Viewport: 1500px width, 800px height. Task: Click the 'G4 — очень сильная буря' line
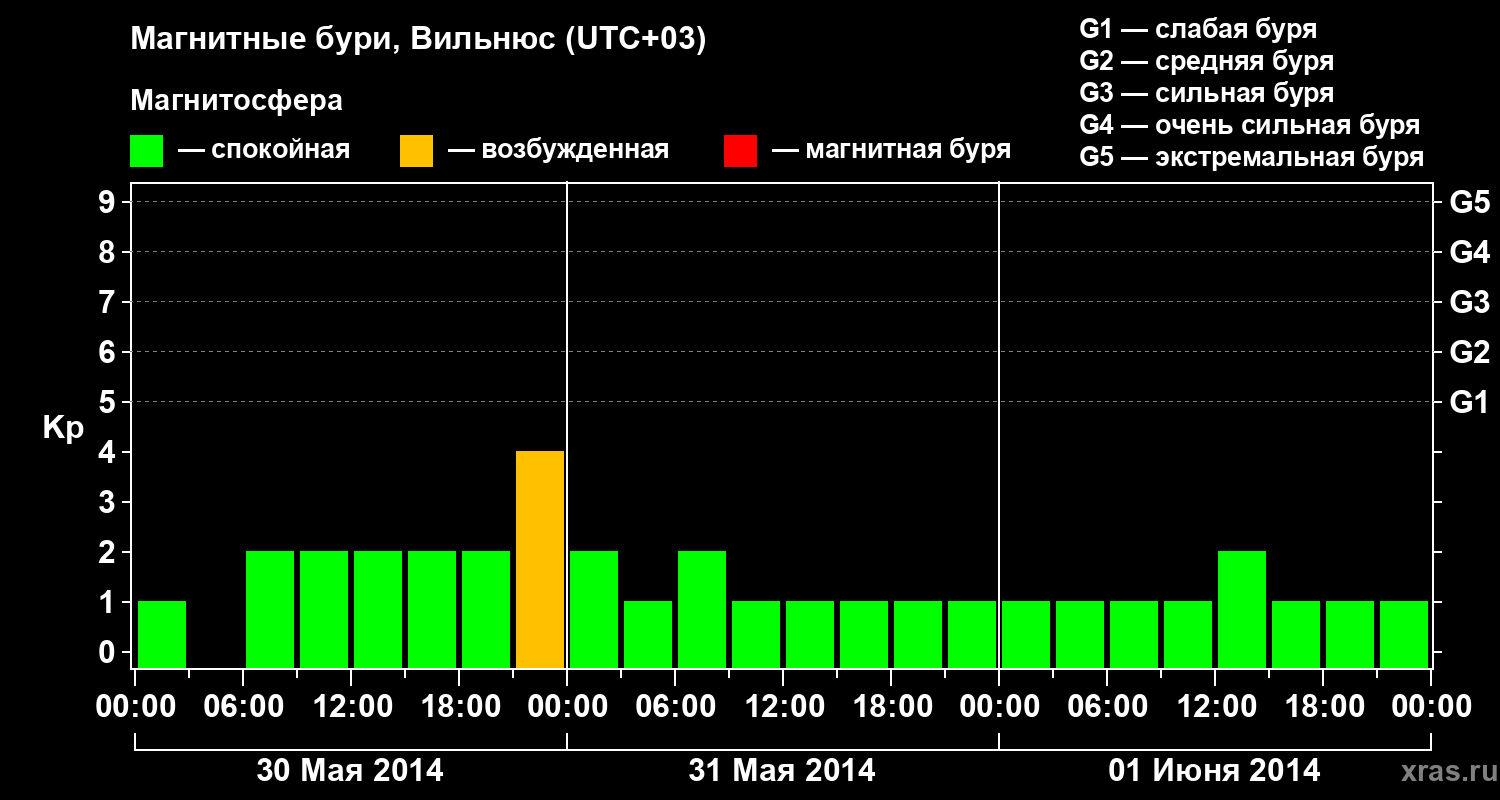tap(1250, 125)
